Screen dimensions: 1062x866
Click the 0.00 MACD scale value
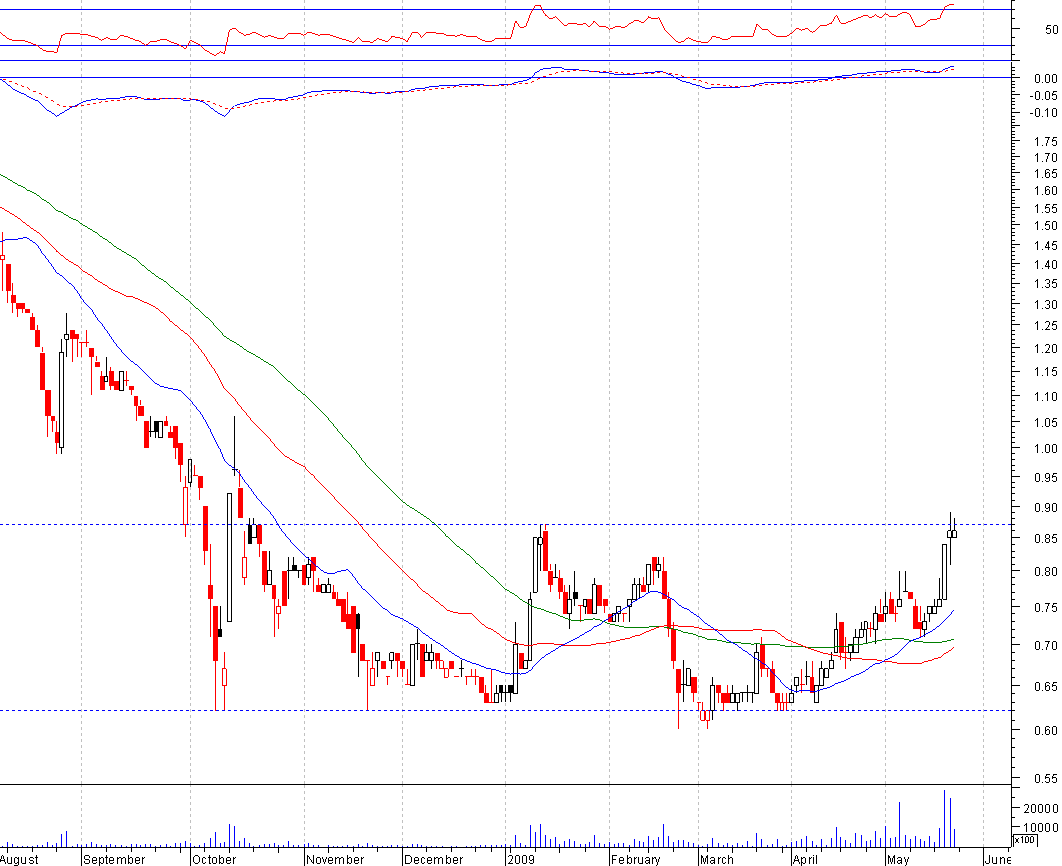1046,79
